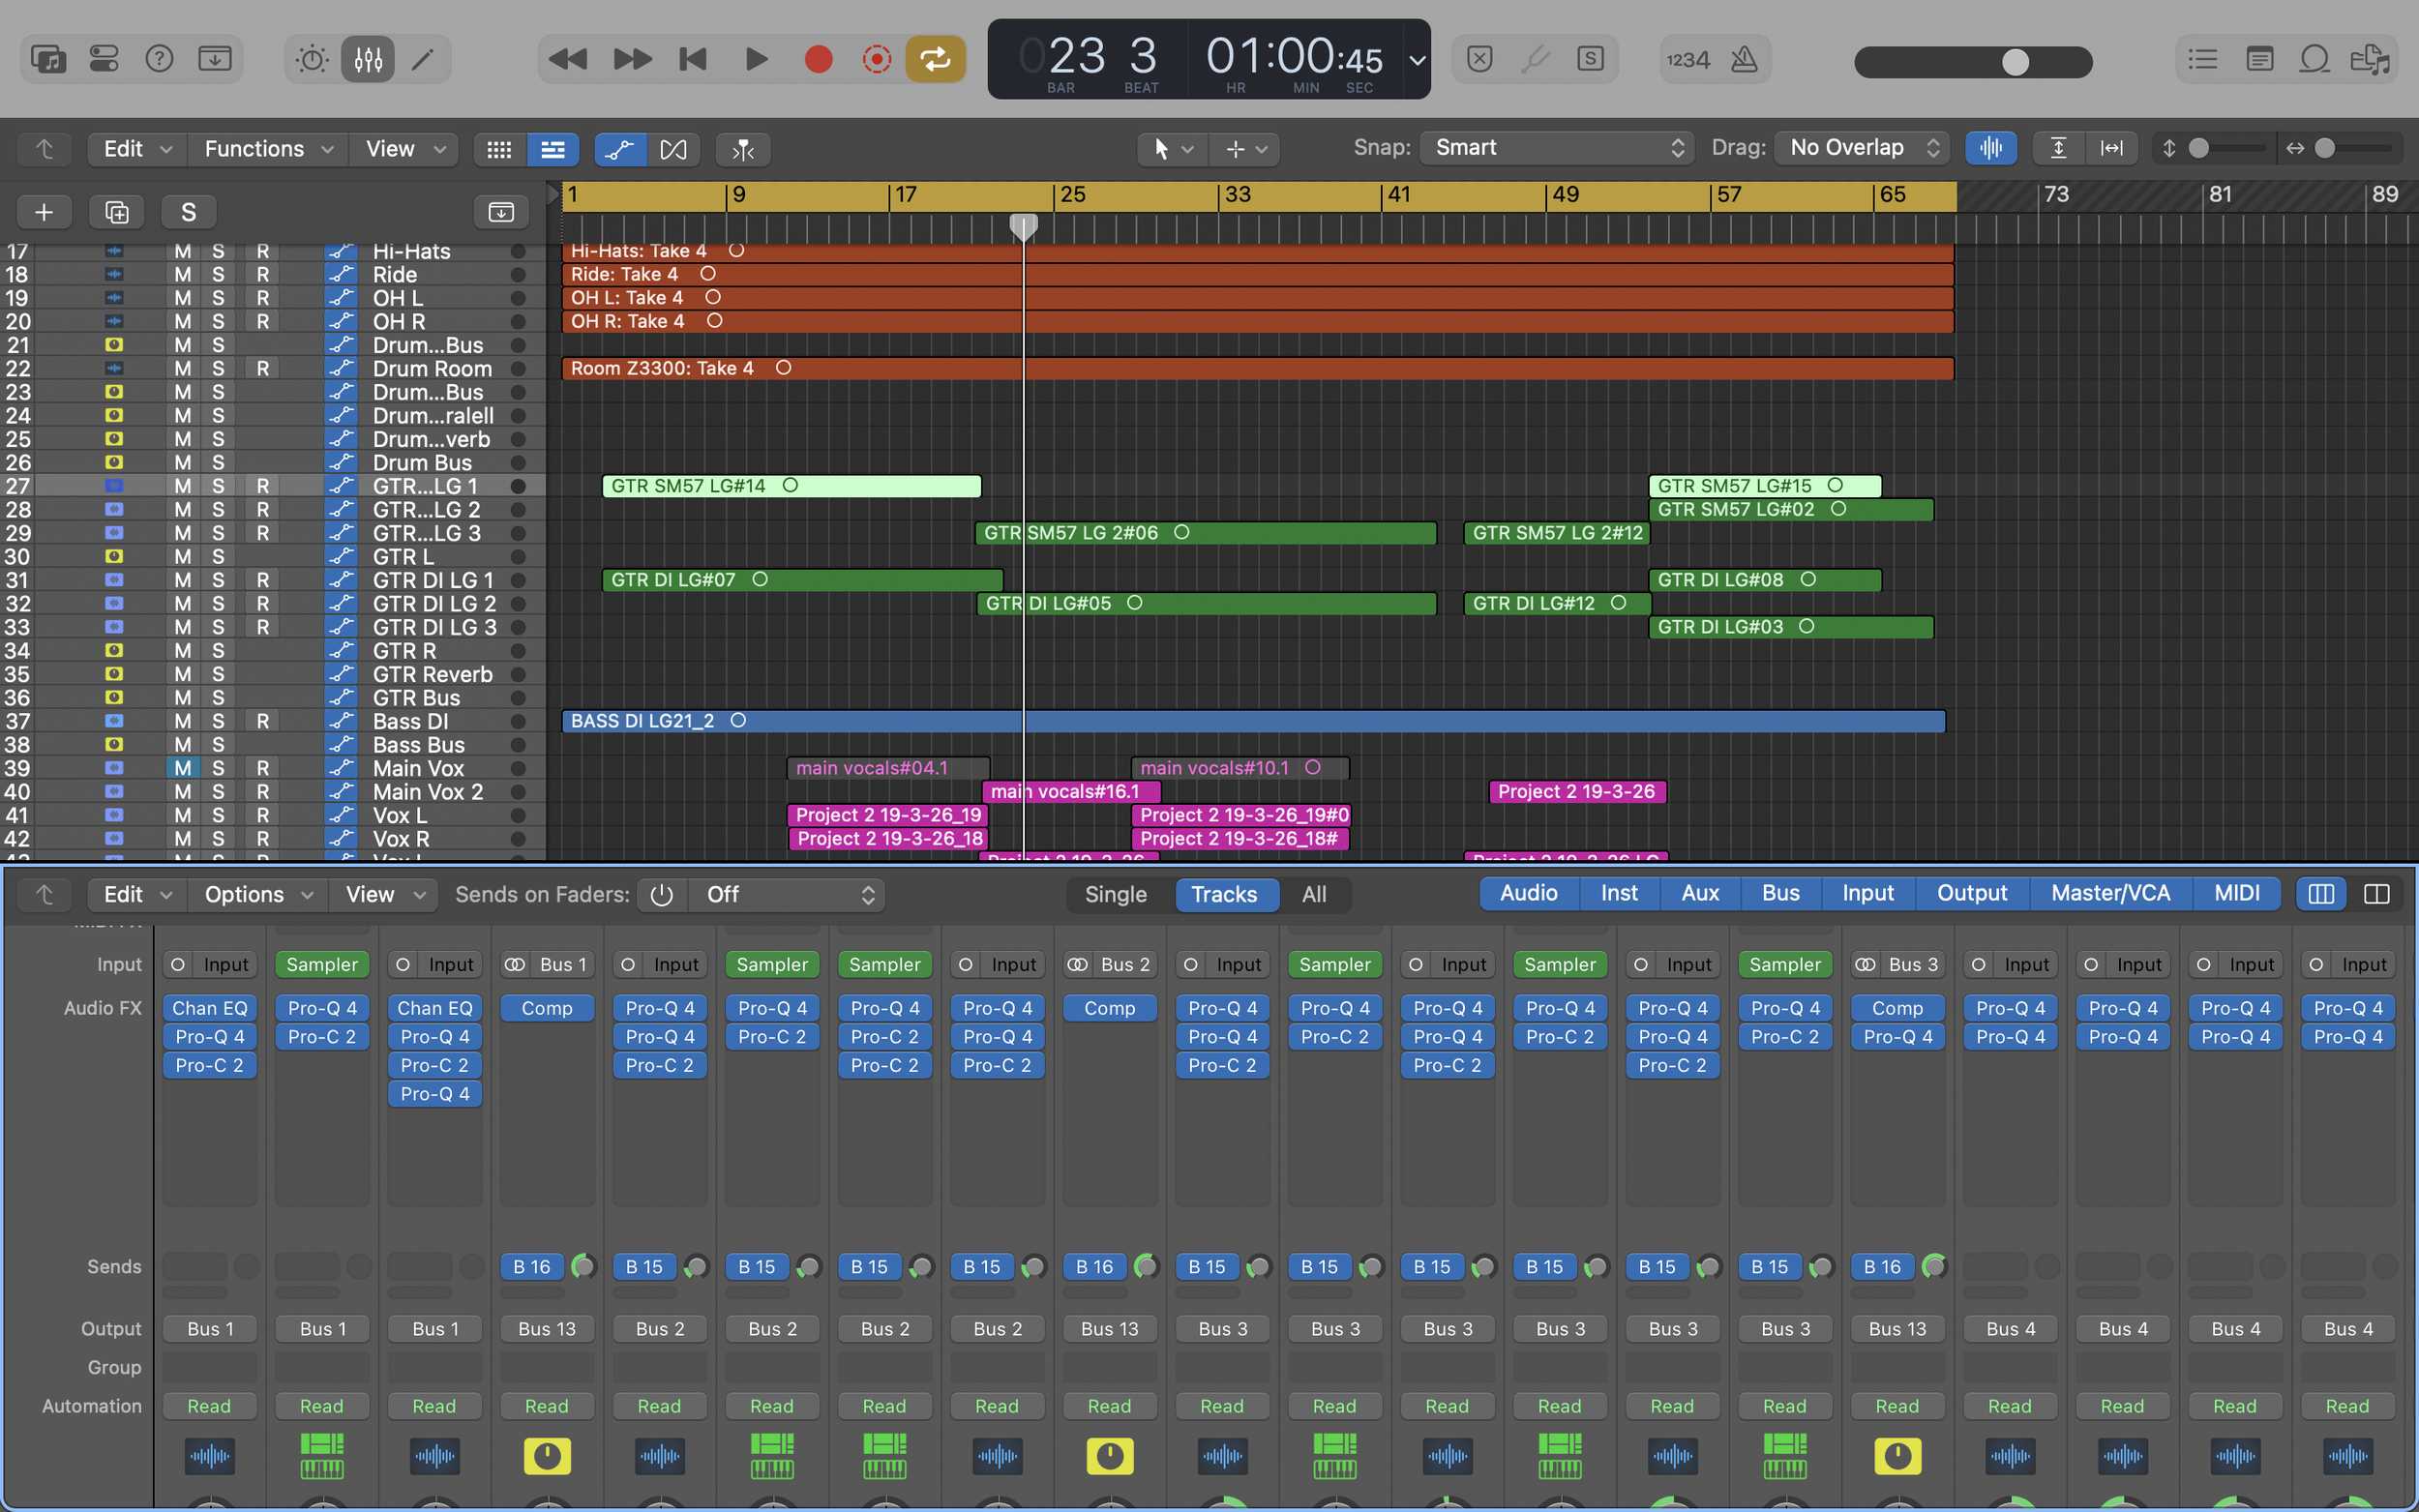This screenshot has height=1512, width=2419.
Task: Open the Library panel icon
Action: 48,60
